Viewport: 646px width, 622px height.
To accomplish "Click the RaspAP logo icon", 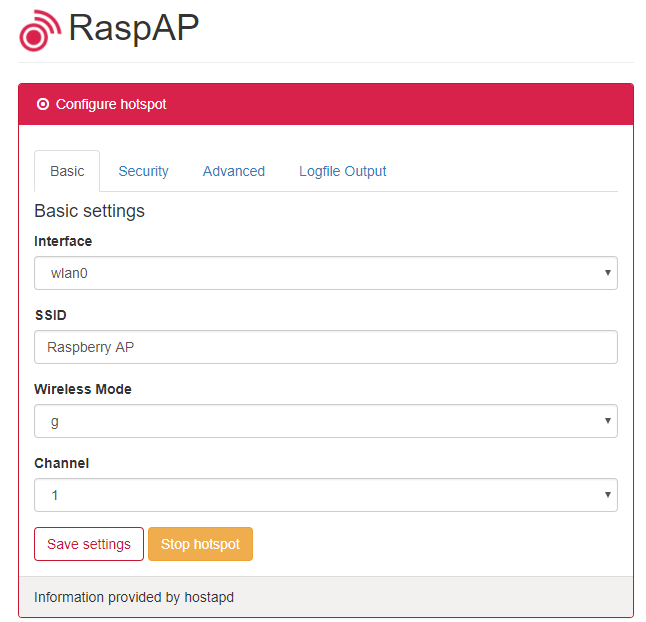I will click(40, 31).
